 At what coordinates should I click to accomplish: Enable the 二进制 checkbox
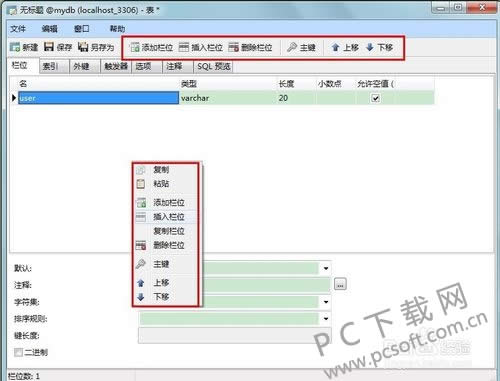(x=18, y=352)
